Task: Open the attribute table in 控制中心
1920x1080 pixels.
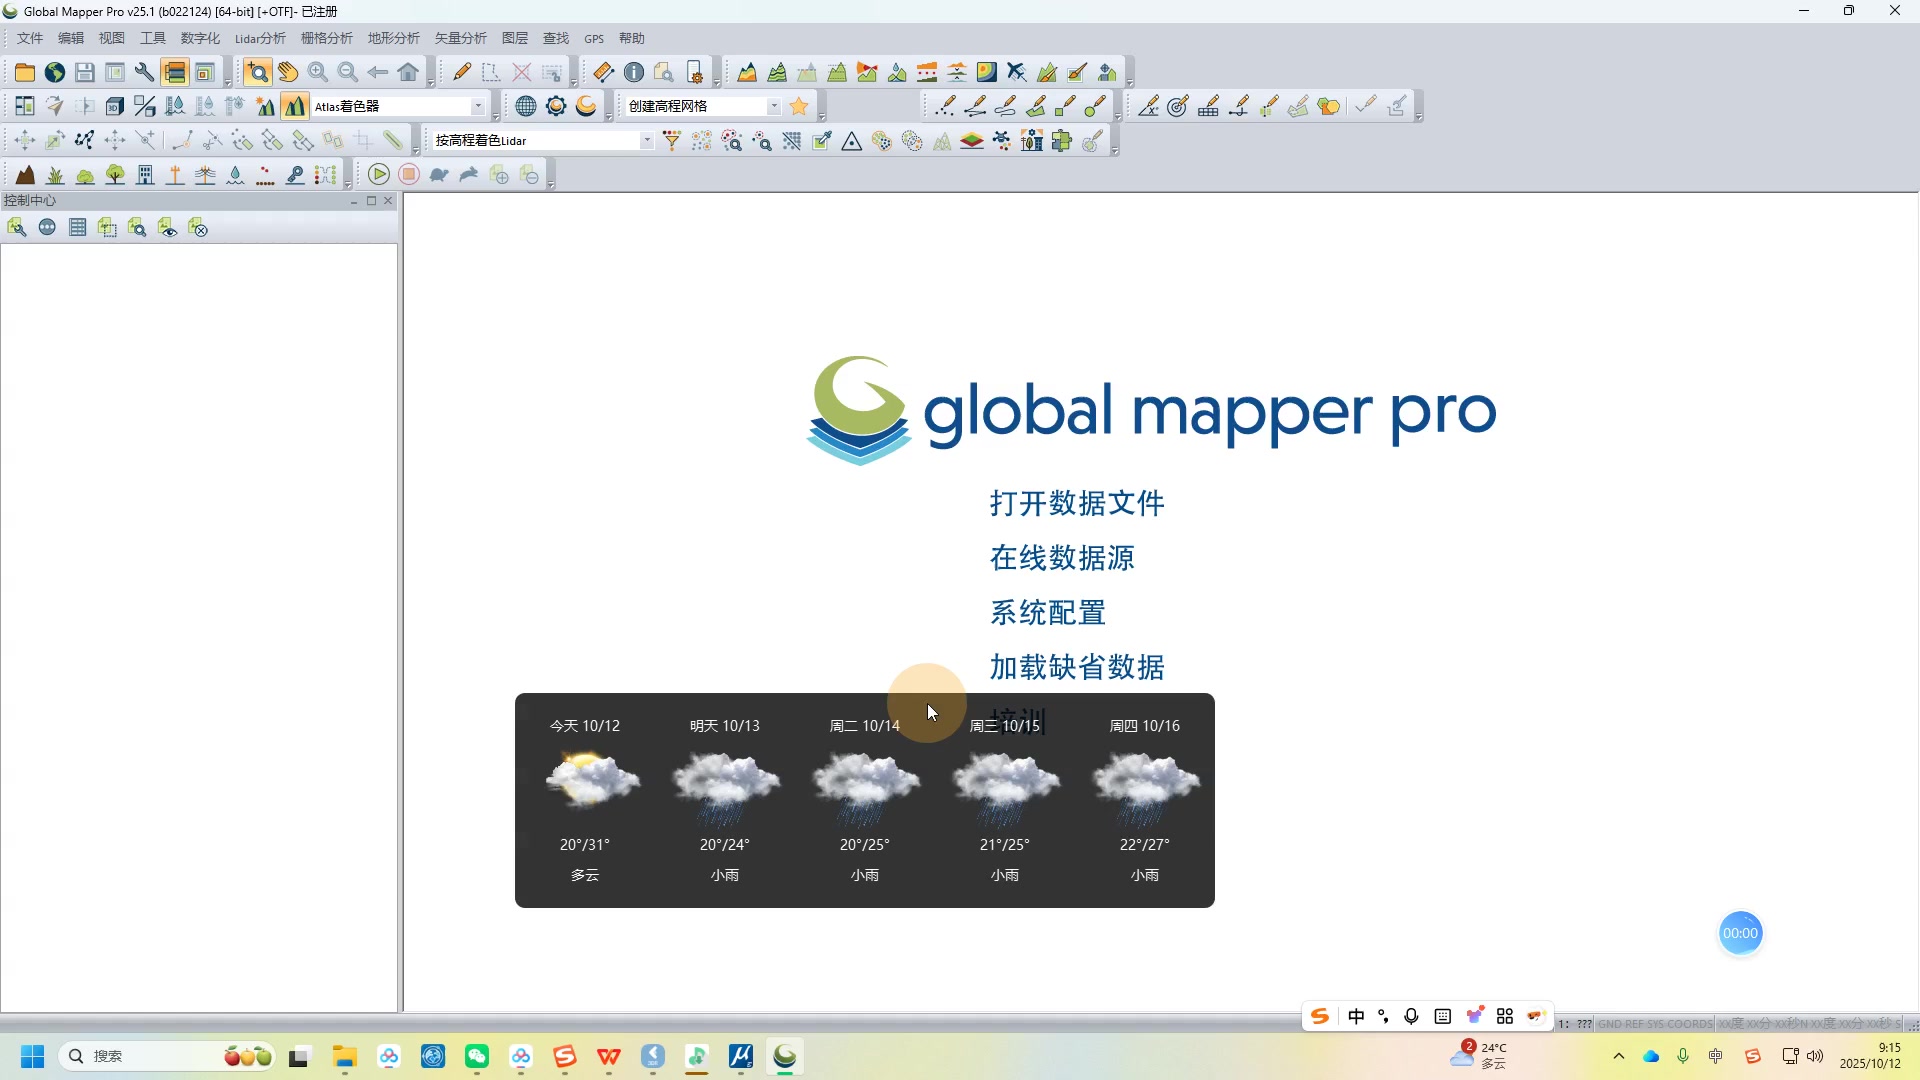Action: tap(77, 227)
